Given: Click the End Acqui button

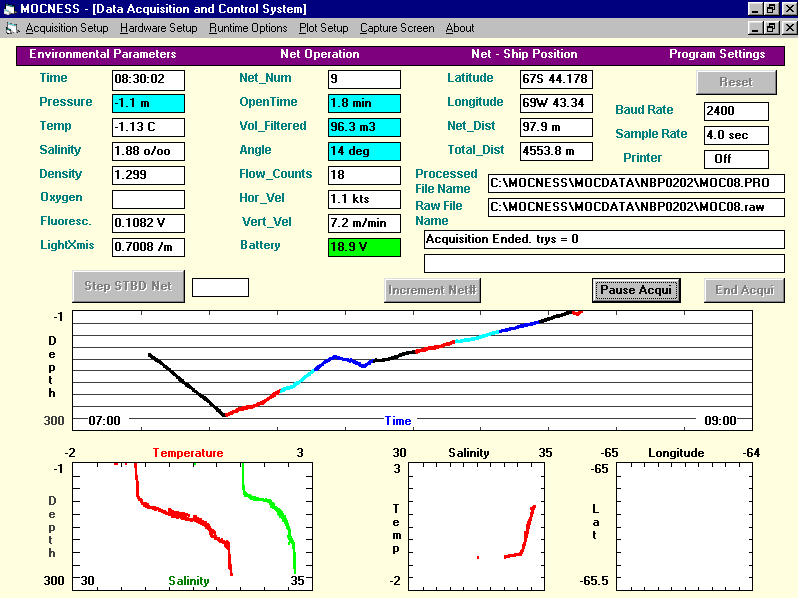Looking at the screenshot, I should 744,290.
